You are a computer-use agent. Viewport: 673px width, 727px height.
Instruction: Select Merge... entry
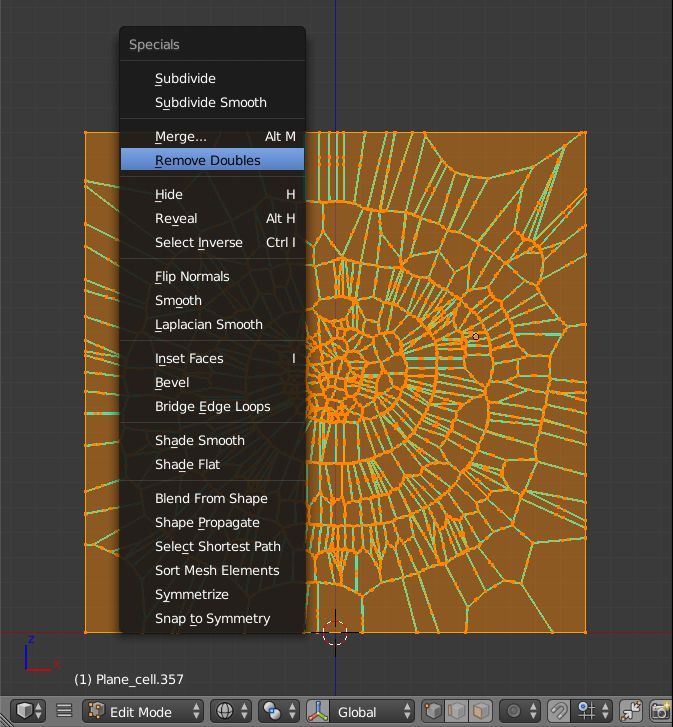click(x=212, y=136)
